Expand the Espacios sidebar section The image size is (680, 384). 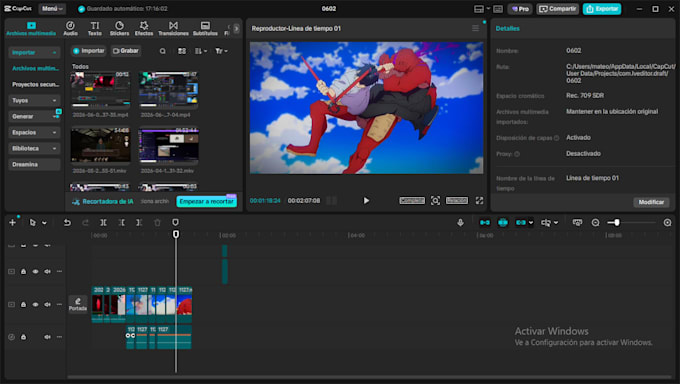click(x=34, y=132)
